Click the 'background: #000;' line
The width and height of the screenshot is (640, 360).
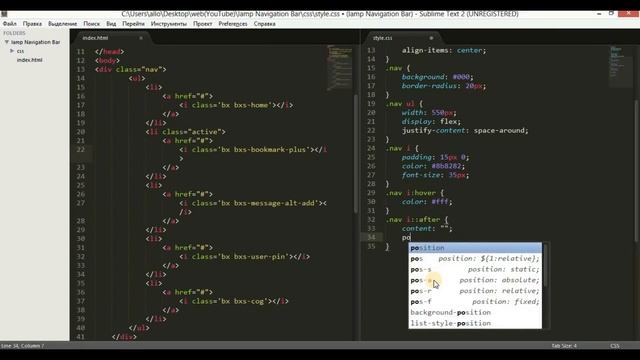tap(438, 77)
